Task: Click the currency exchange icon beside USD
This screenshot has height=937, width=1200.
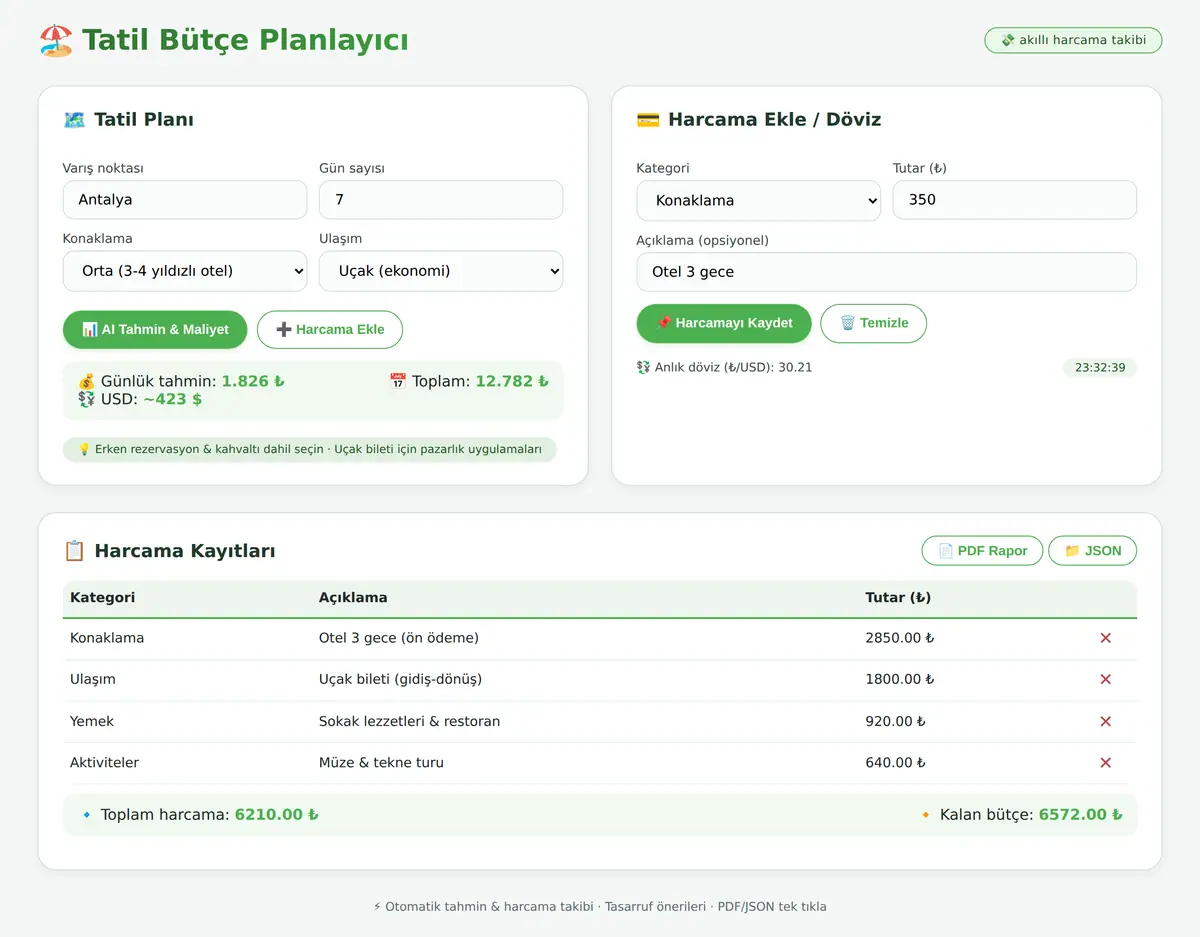Action: [87, 399]
